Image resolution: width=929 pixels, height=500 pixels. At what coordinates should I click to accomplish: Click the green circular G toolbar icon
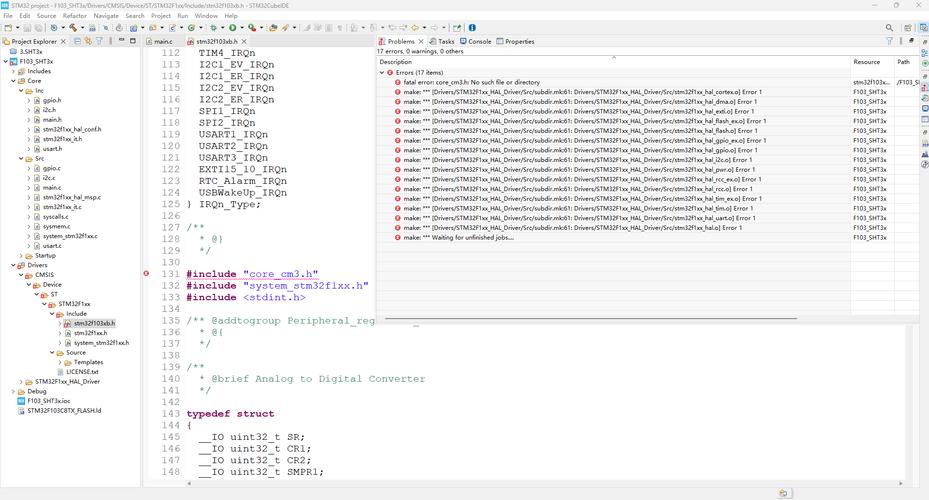(191, 28)
